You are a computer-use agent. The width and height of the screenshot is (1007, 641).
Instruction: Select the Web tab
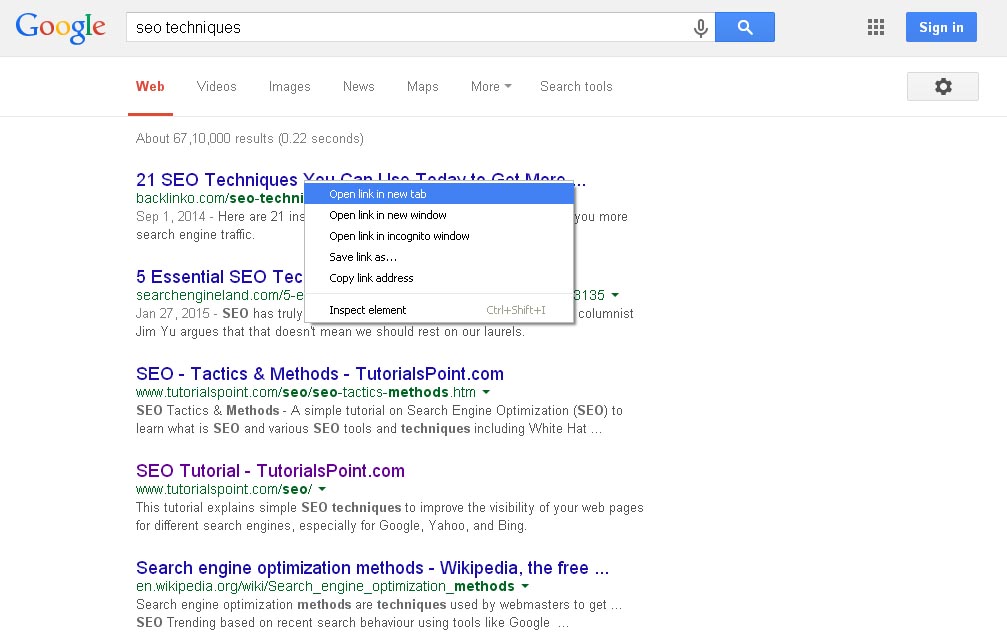(150, 87)
